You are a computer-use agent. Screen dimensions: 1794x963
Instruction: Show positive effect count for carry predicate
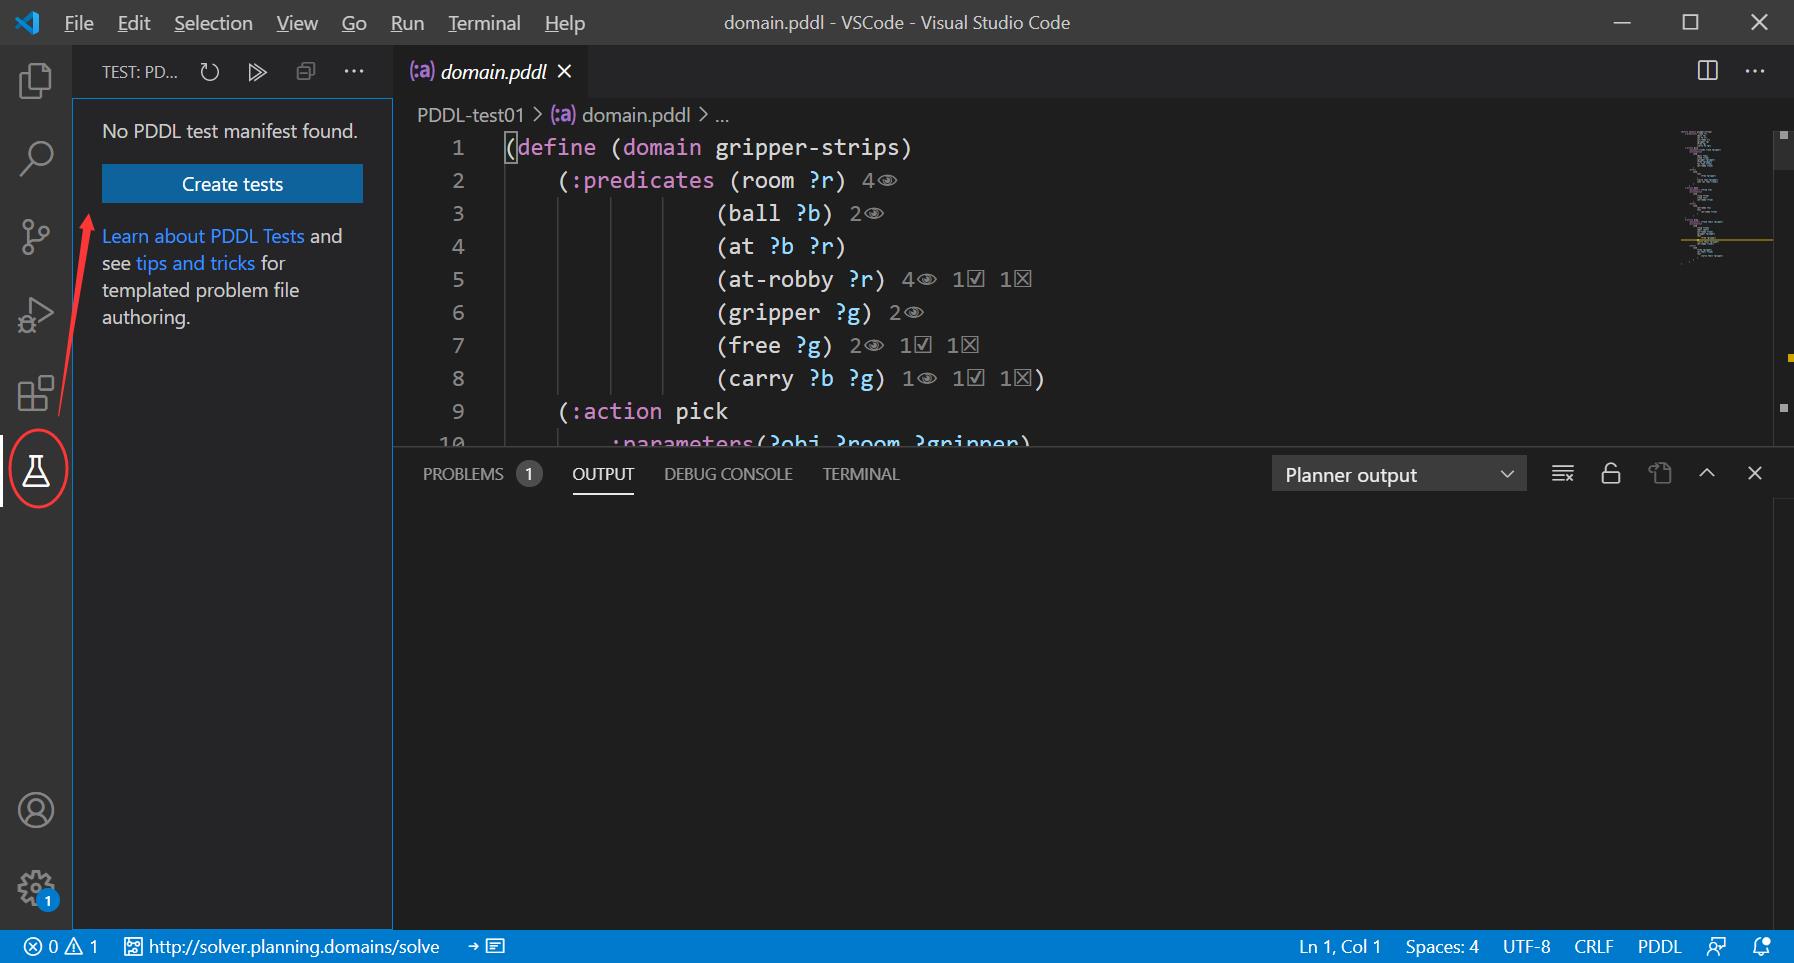[968, 379]
